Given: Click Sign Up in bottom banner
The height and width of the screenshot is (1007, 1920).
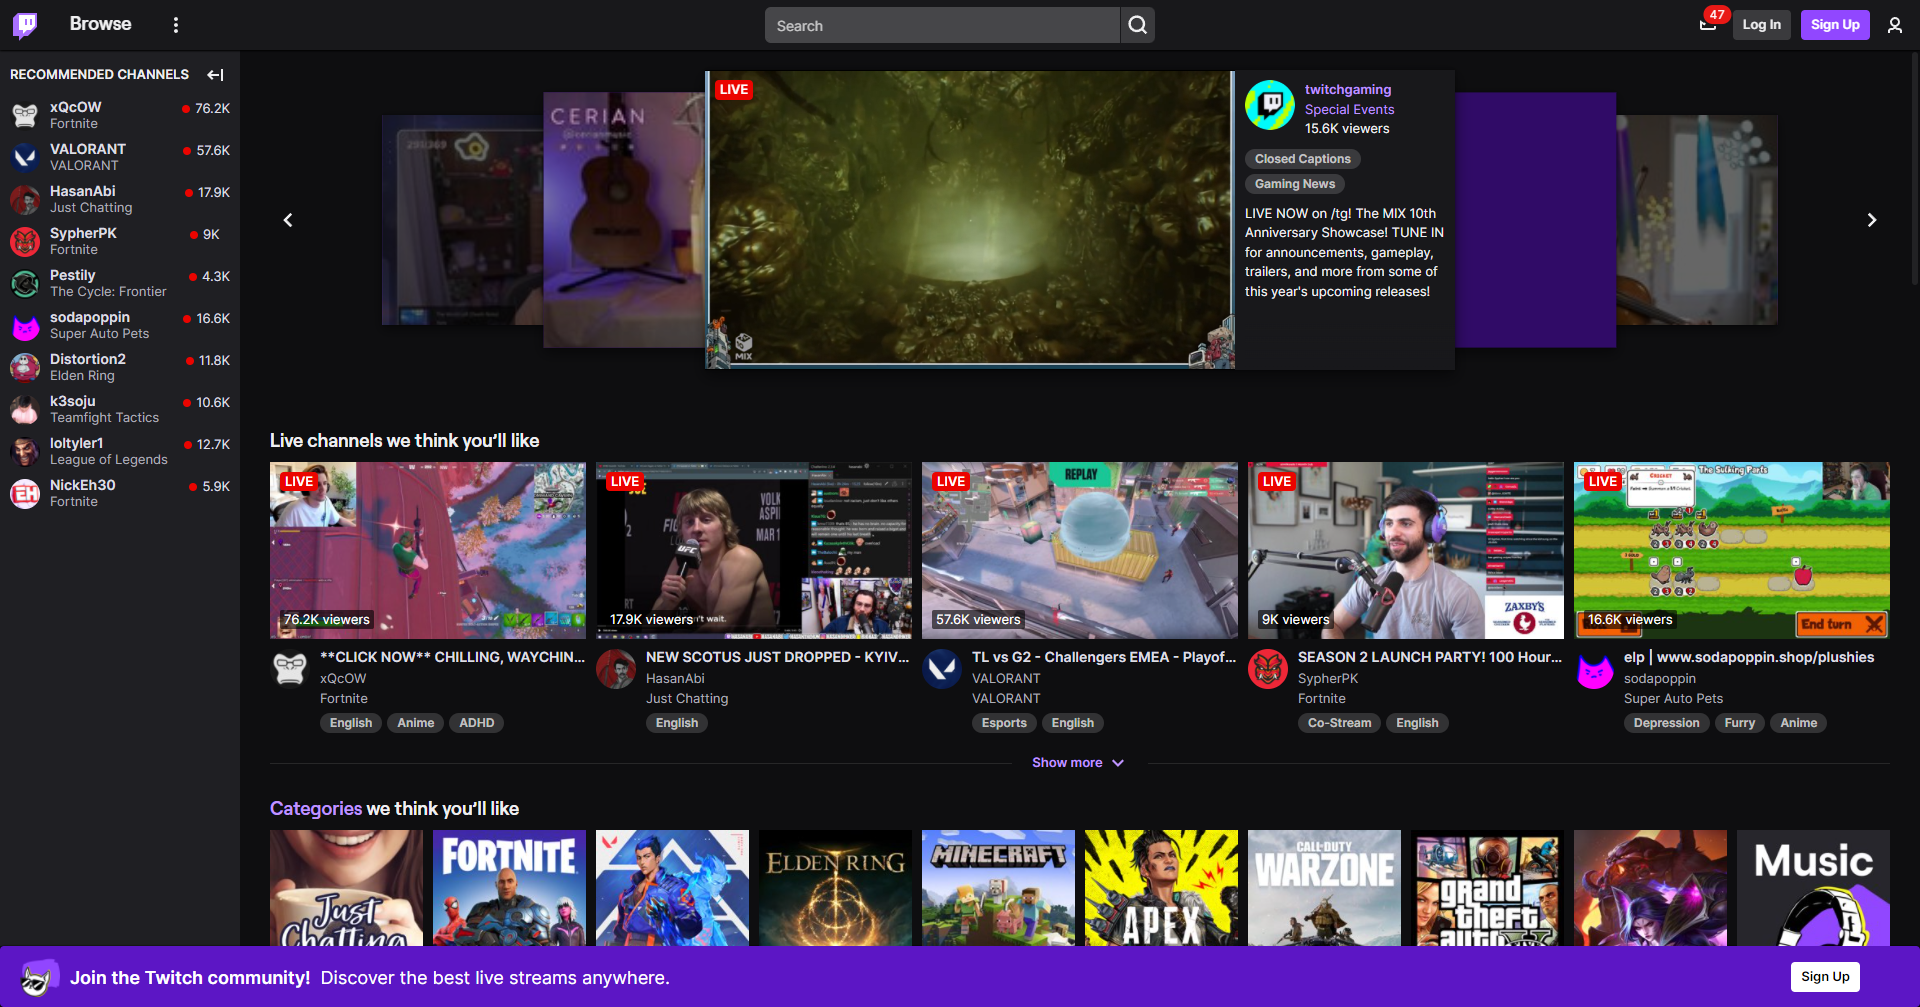Looking at the screenshot, I should tap(1825, 977).
